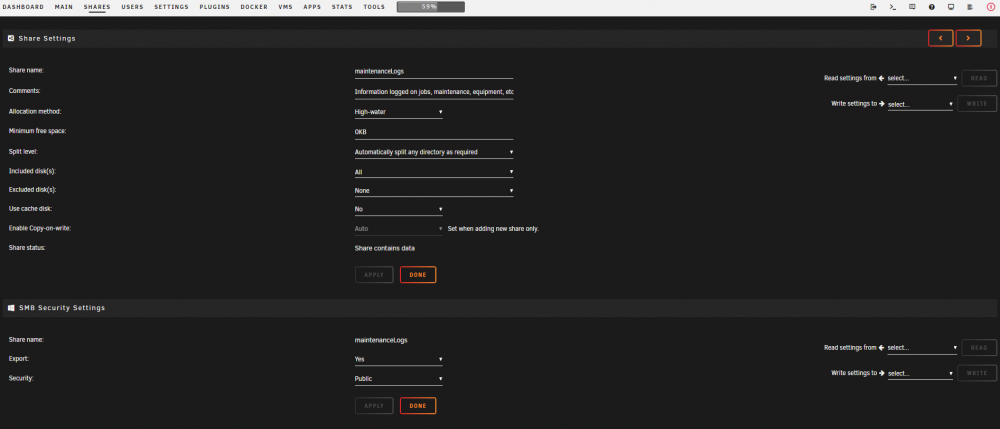Open the terminal icon in the top bar

(x=893, y=7)
